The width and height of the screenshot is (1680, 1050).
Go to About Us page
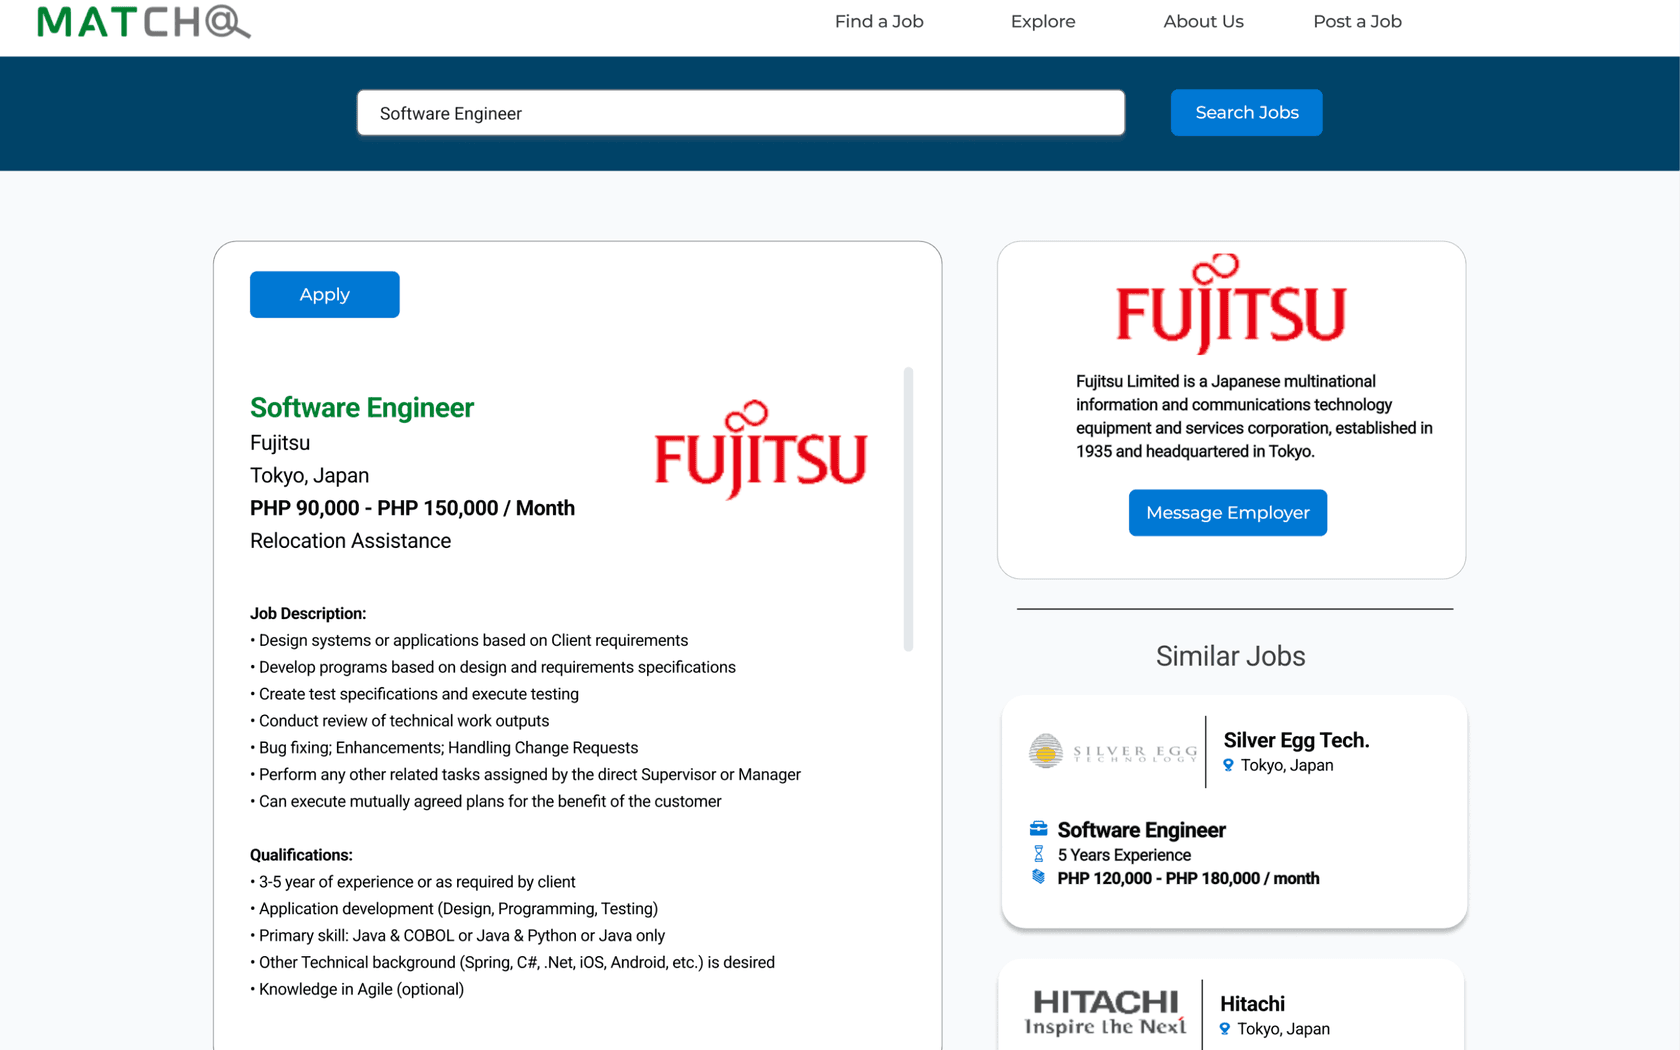1203,21
